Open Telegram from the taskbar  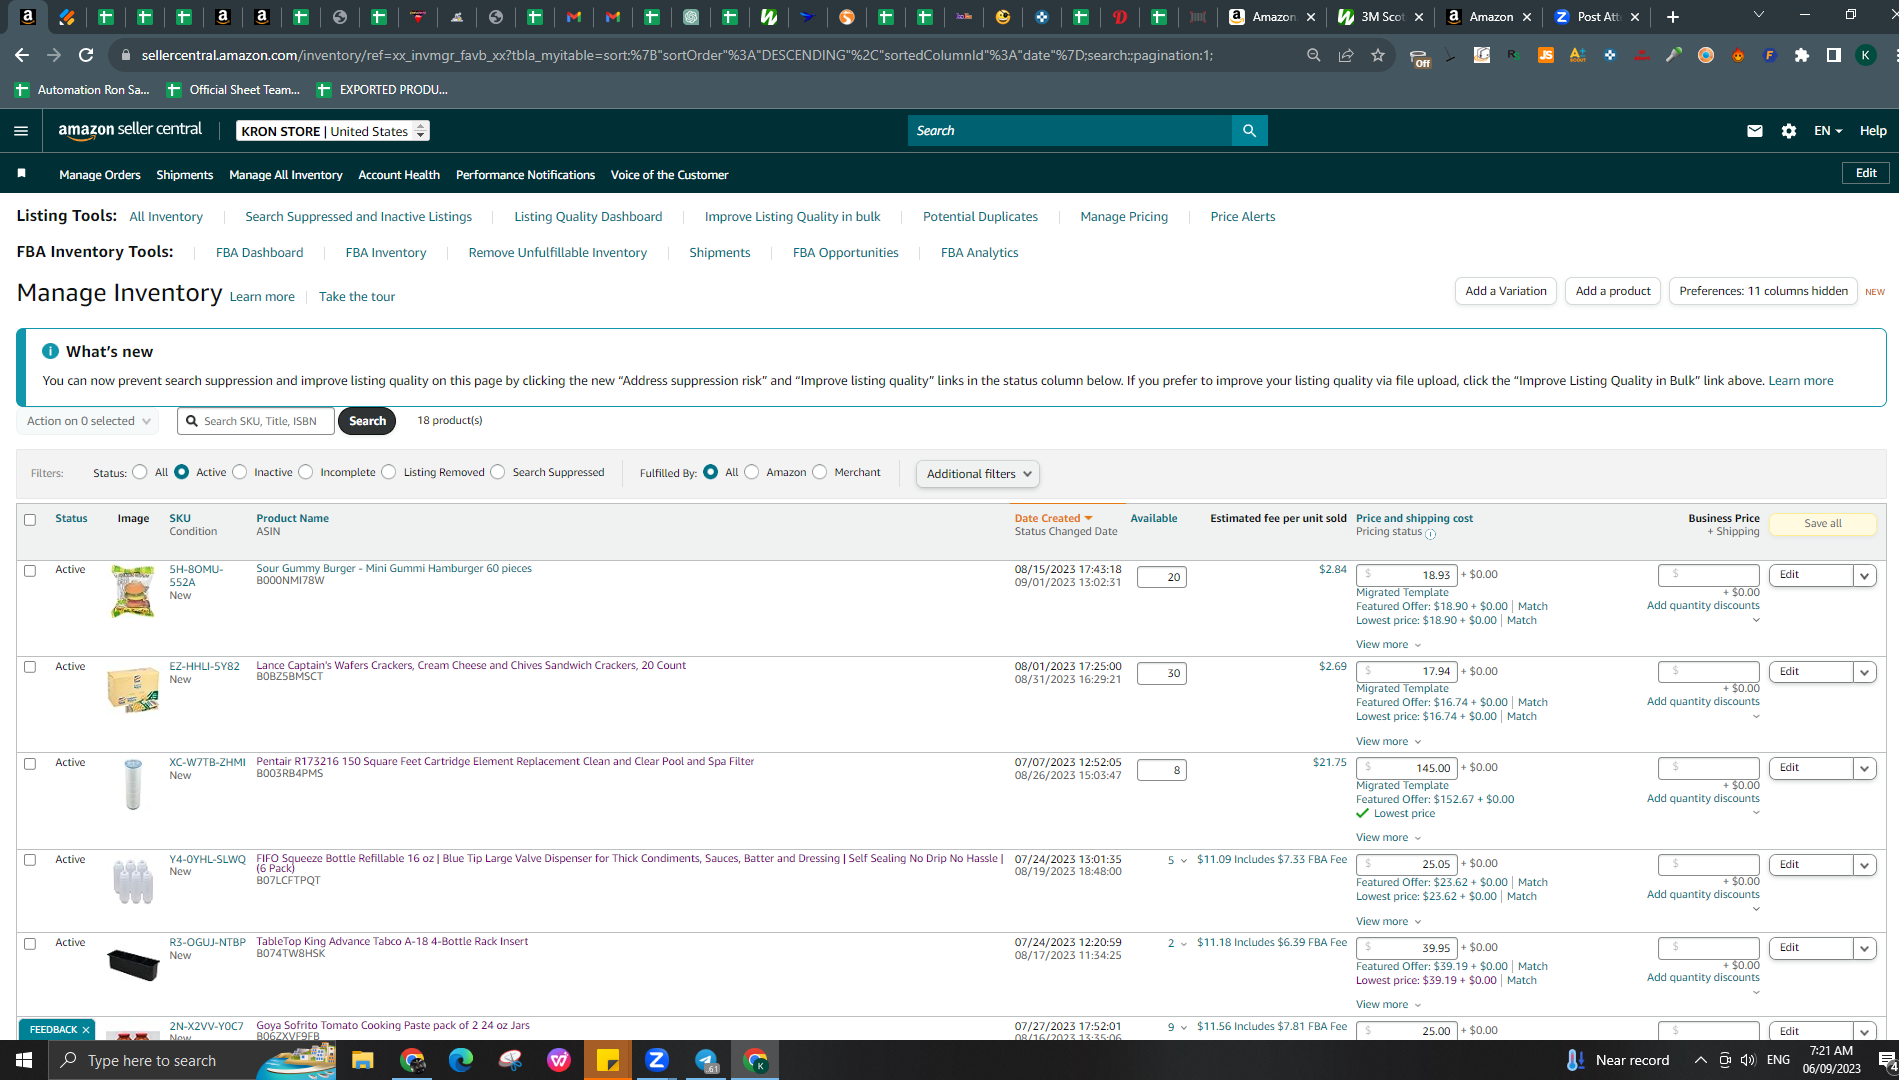coord(706,1060)
